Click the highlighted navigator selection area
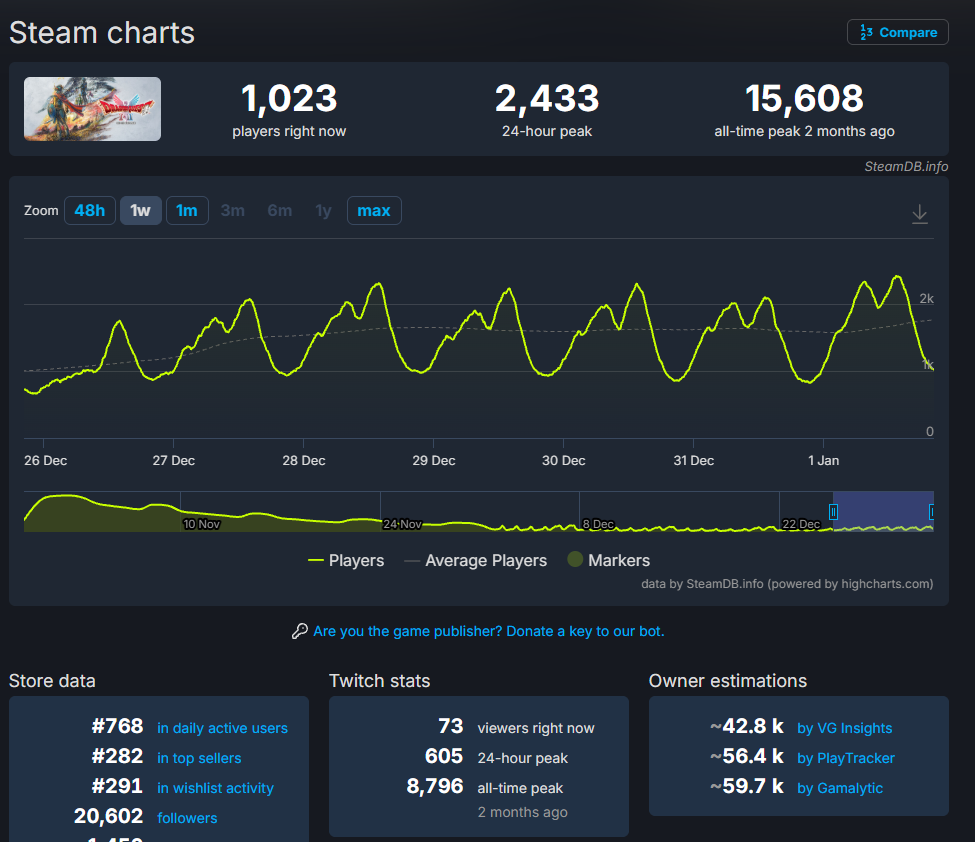The image size is (975, 842). click(883, 511)
